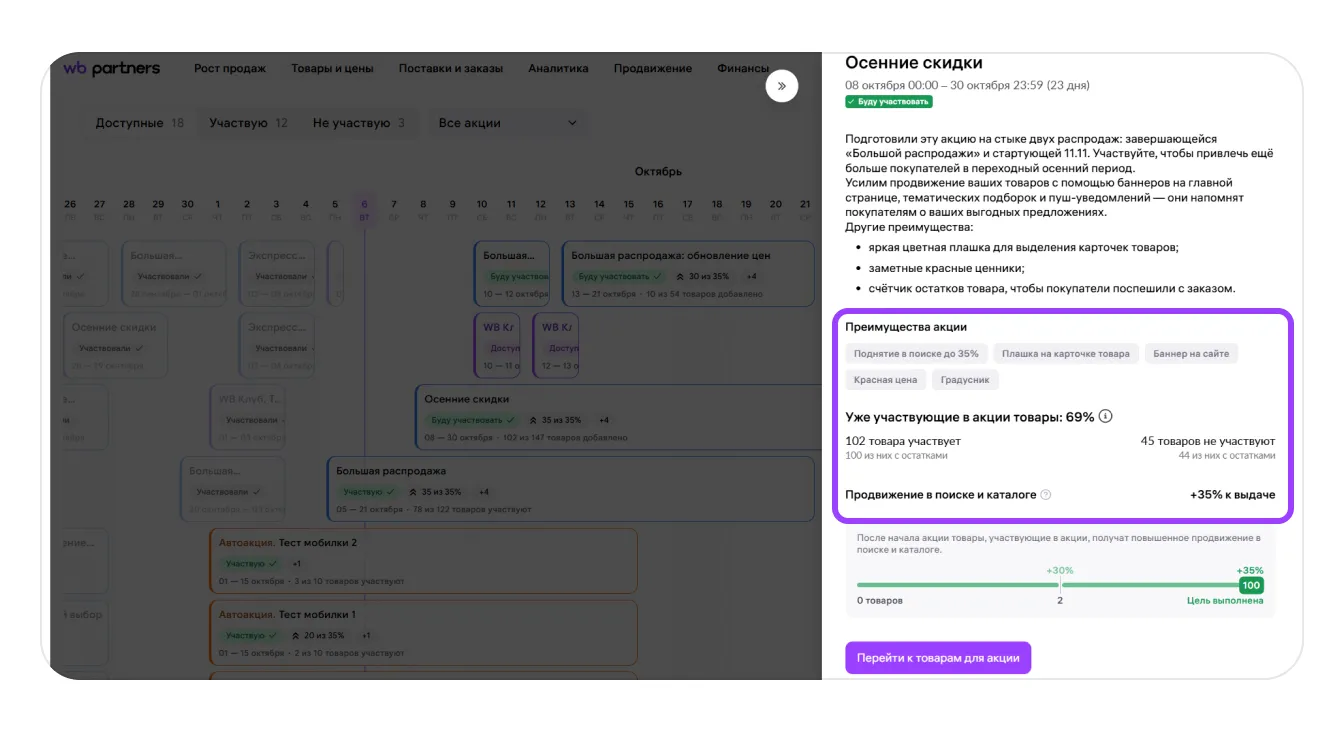Collapse the side panel with double-chevron button
The height and width of the screenshot is (730, 1344).
(781, 86)
